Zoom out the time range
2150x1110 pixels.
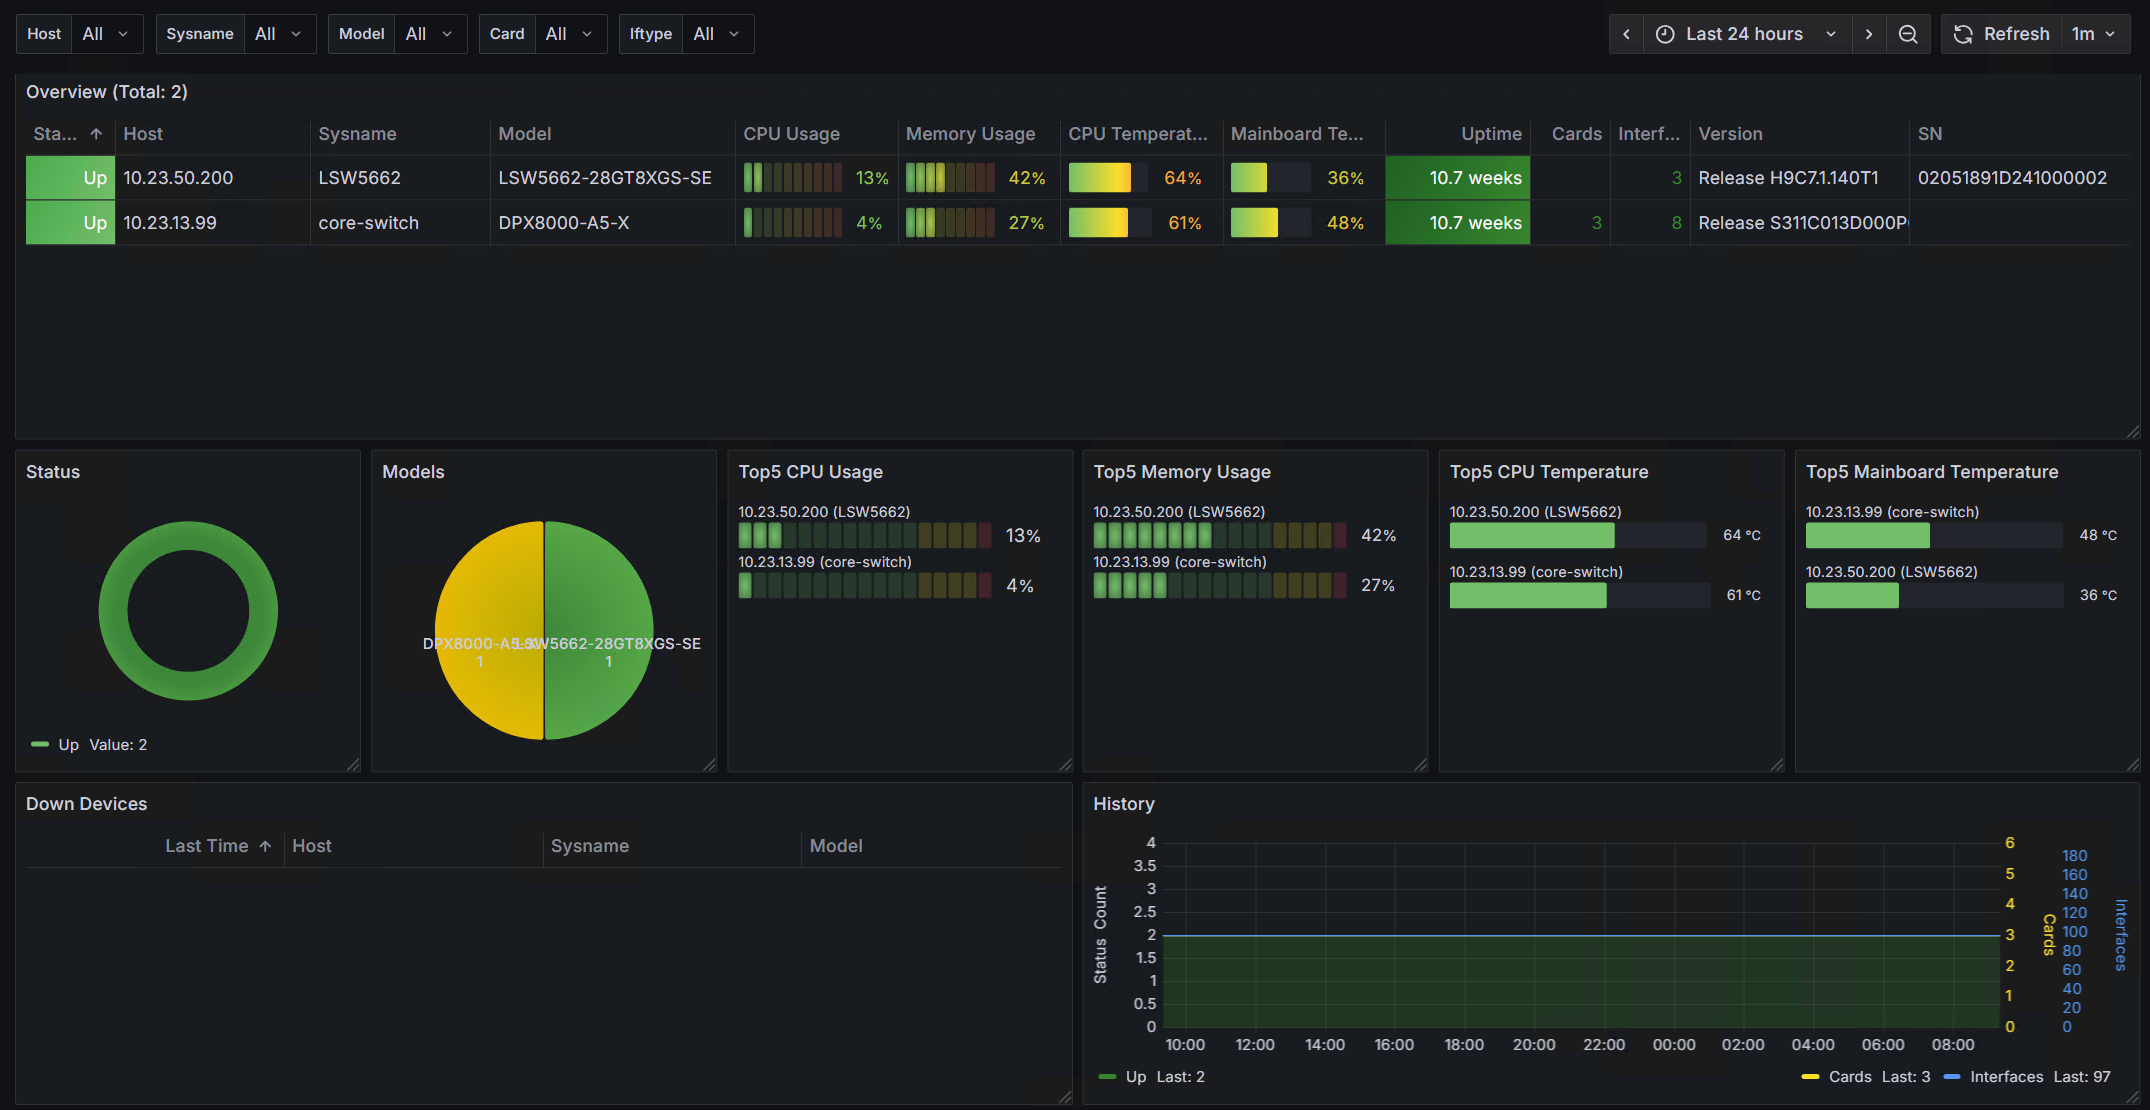click(x=1908, y=34)
